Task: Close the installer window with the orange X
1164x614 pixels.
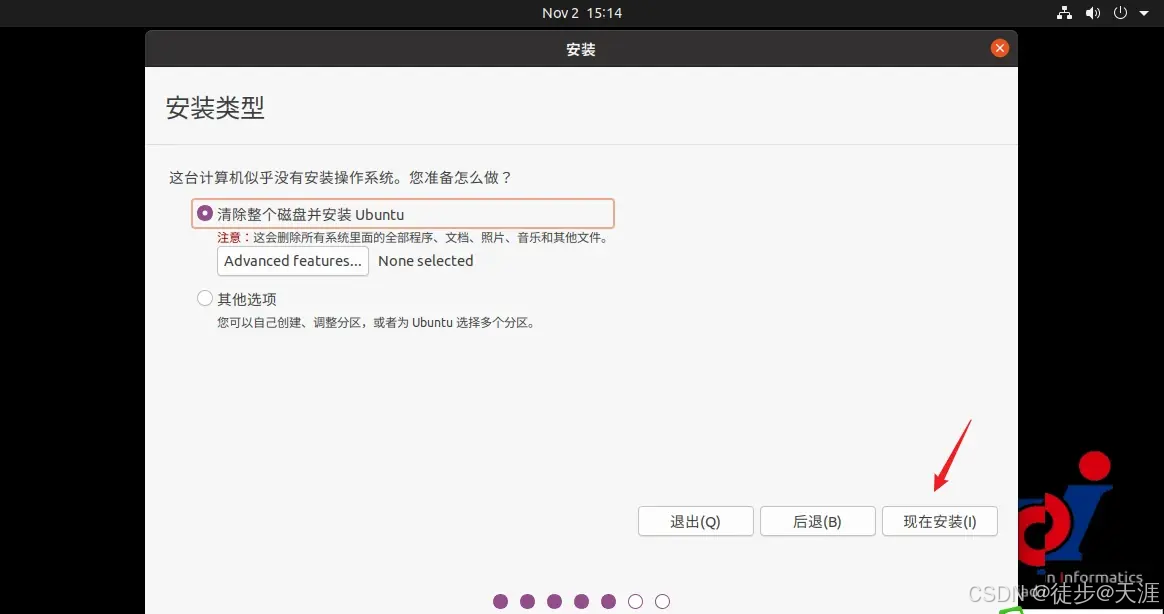Action: [999, 48]
